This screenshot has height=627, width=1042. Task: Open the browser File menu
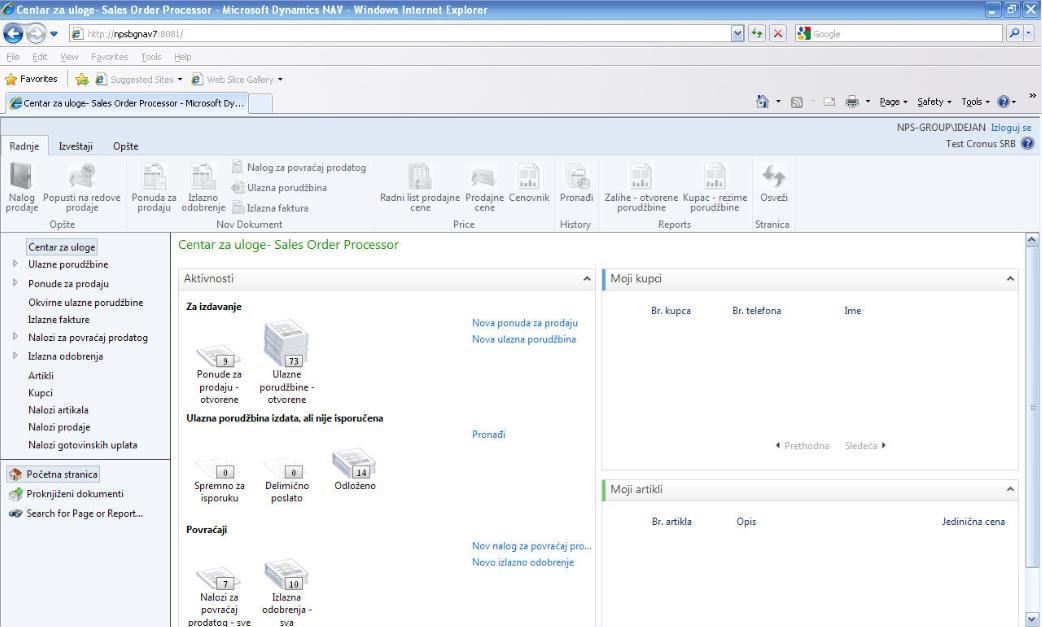click(13, 57)
